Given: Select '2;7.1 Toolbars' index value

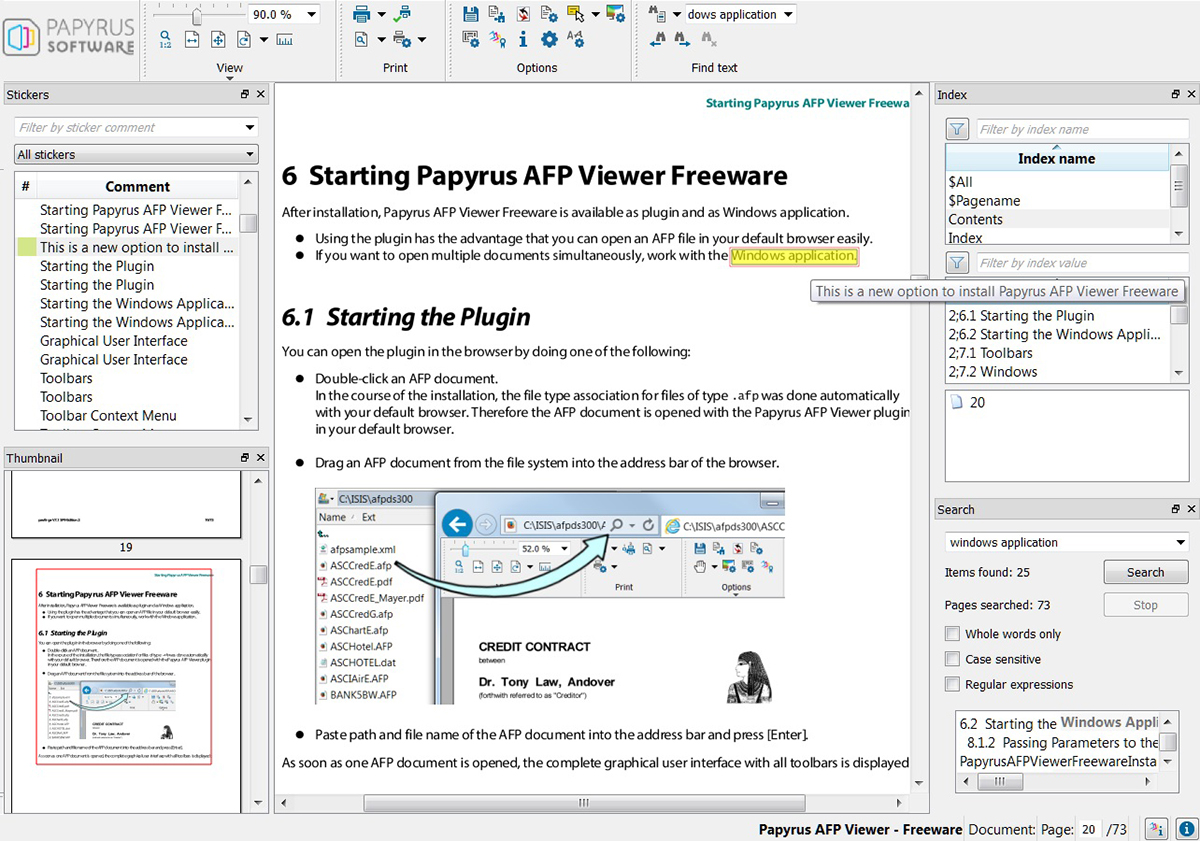Looking at the screenshot, I should tap(990, 353).
